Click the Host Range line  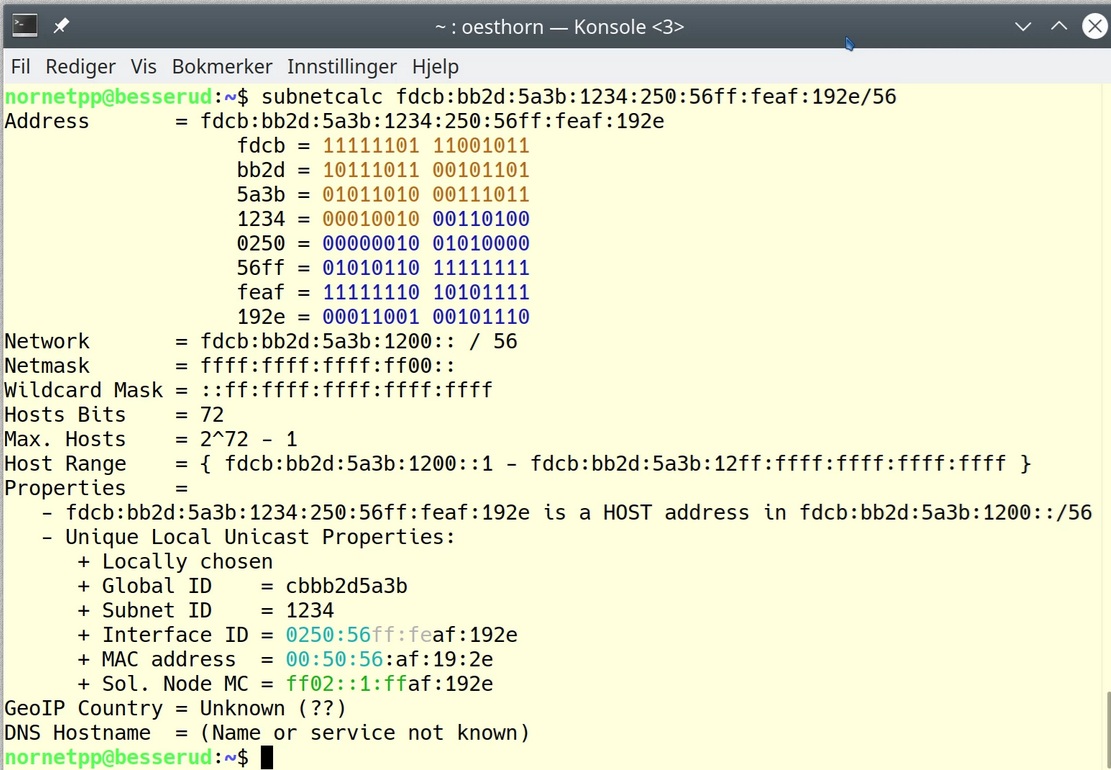517,464
